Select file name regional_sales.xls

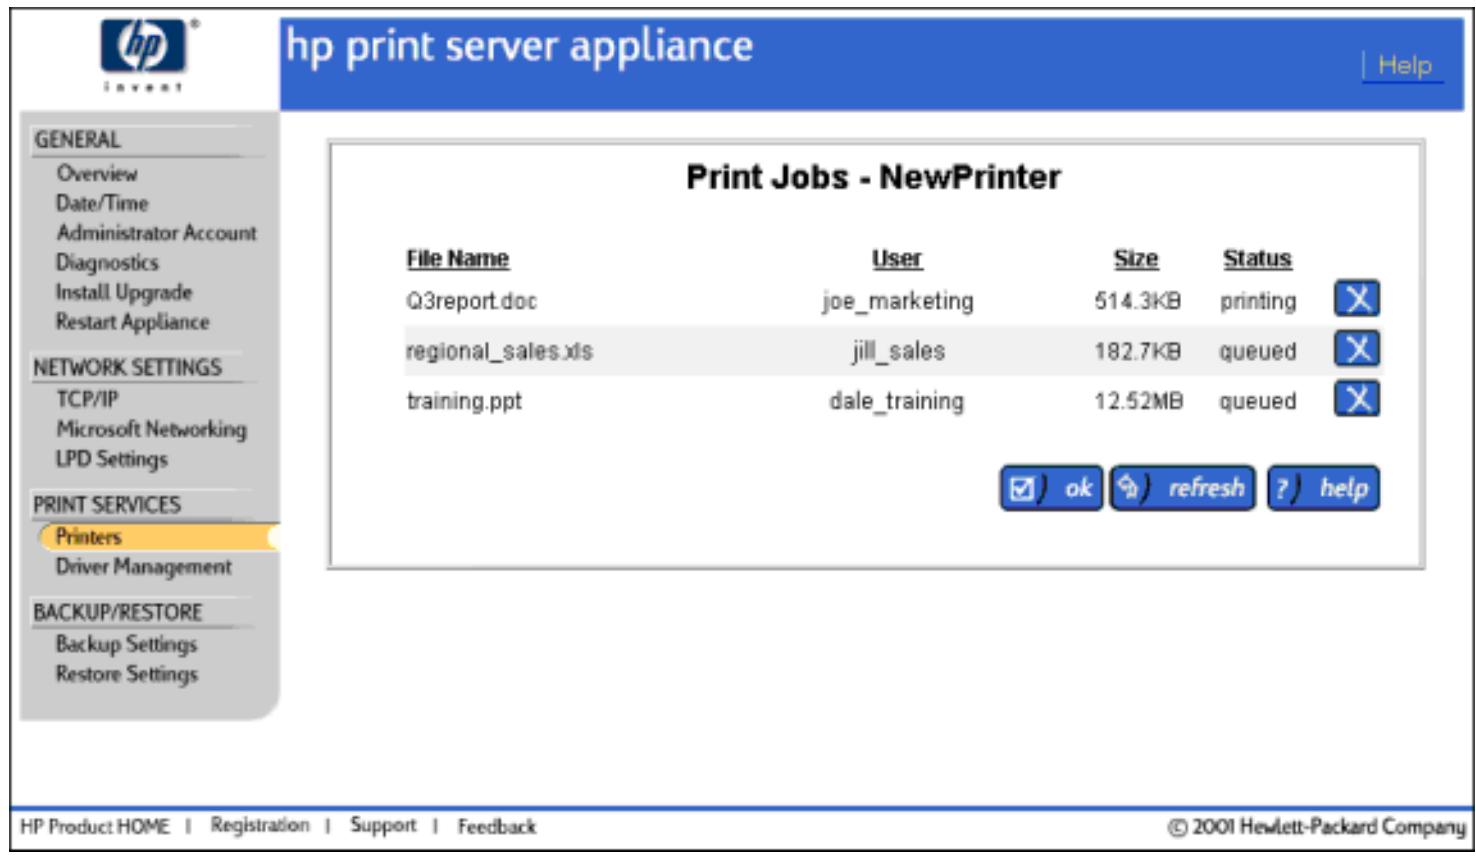(499, 351)
